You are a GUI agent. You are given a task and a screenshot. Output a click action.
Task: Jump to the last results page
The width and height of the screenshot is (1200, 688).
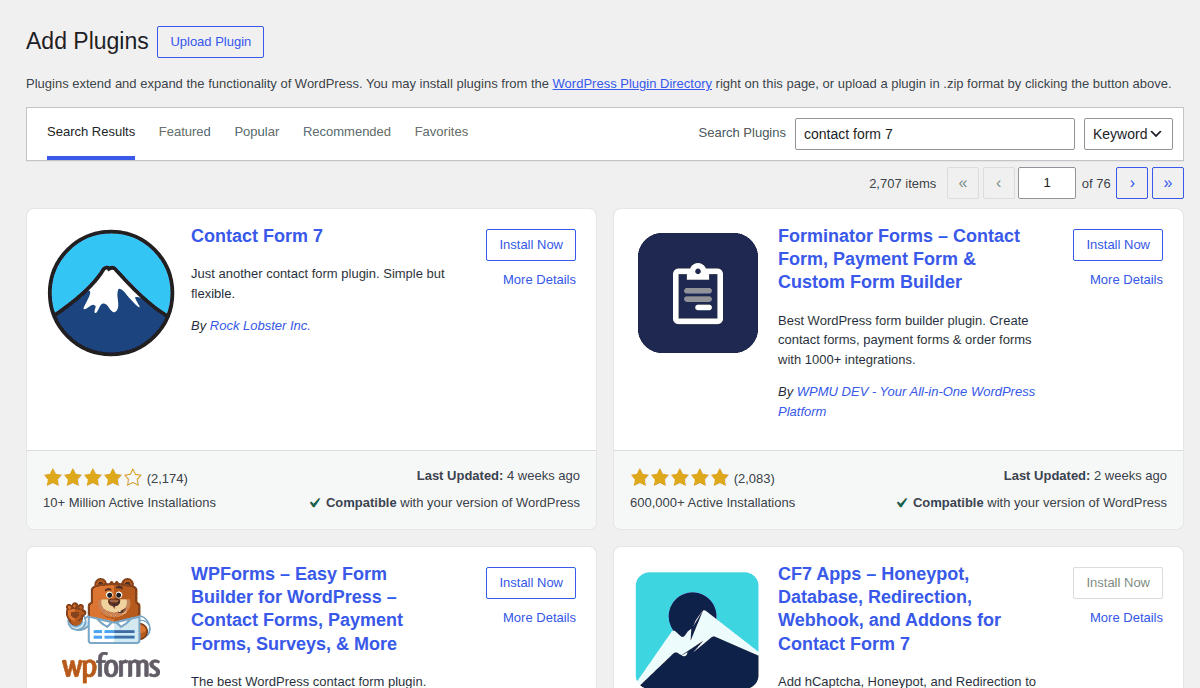pyautogui.click(x=1168, y=183)
